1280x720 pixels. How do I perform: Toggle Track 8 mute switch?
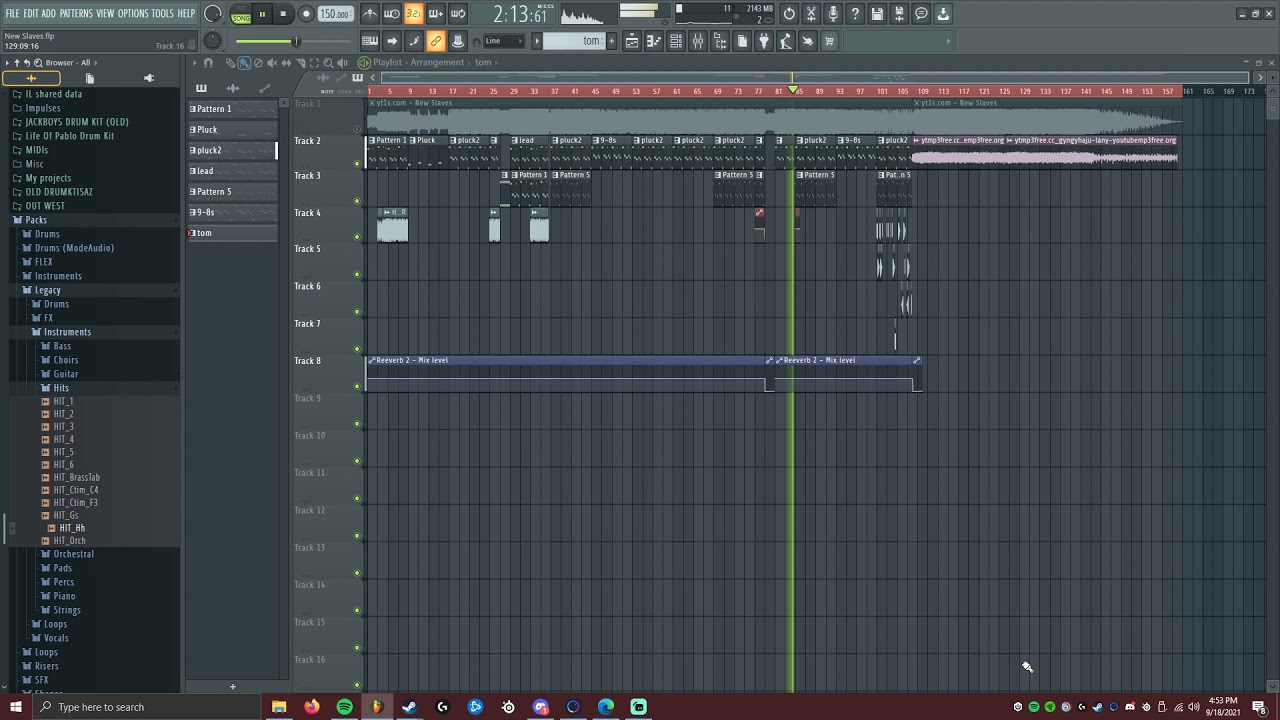[x=357, y=386]
